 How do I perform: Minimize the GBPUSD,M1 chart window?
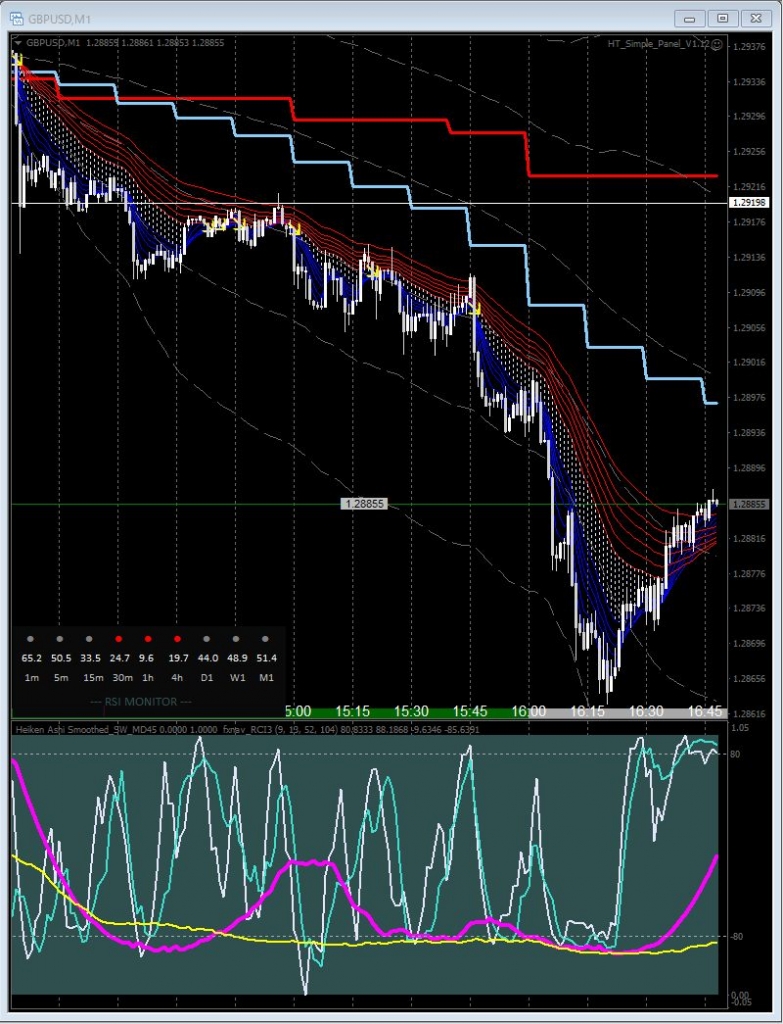(x=690, y=18)
